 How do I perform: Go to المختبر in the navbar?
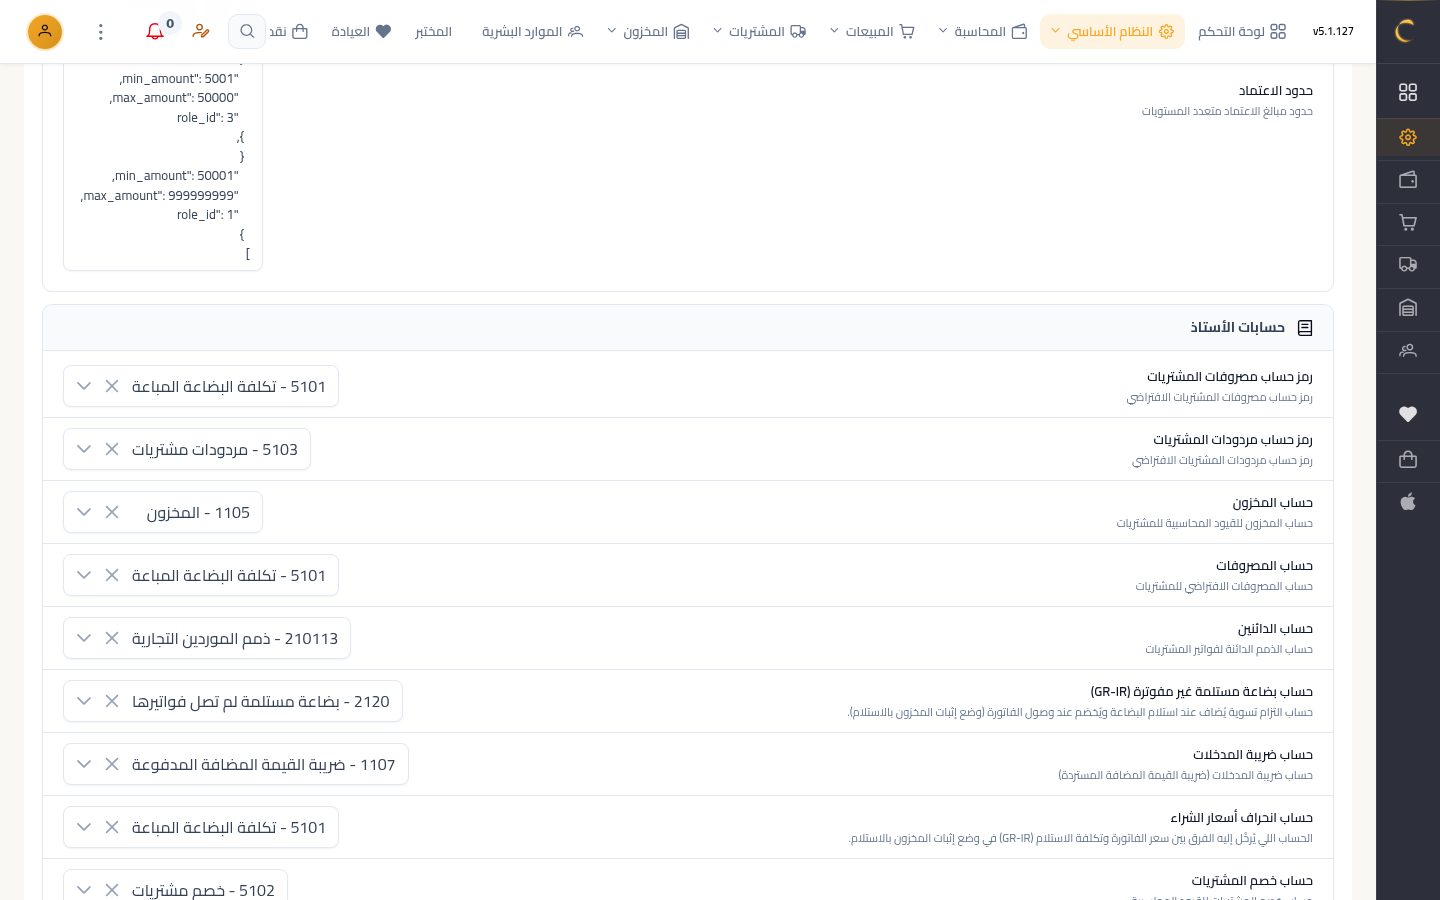(434, 32)
